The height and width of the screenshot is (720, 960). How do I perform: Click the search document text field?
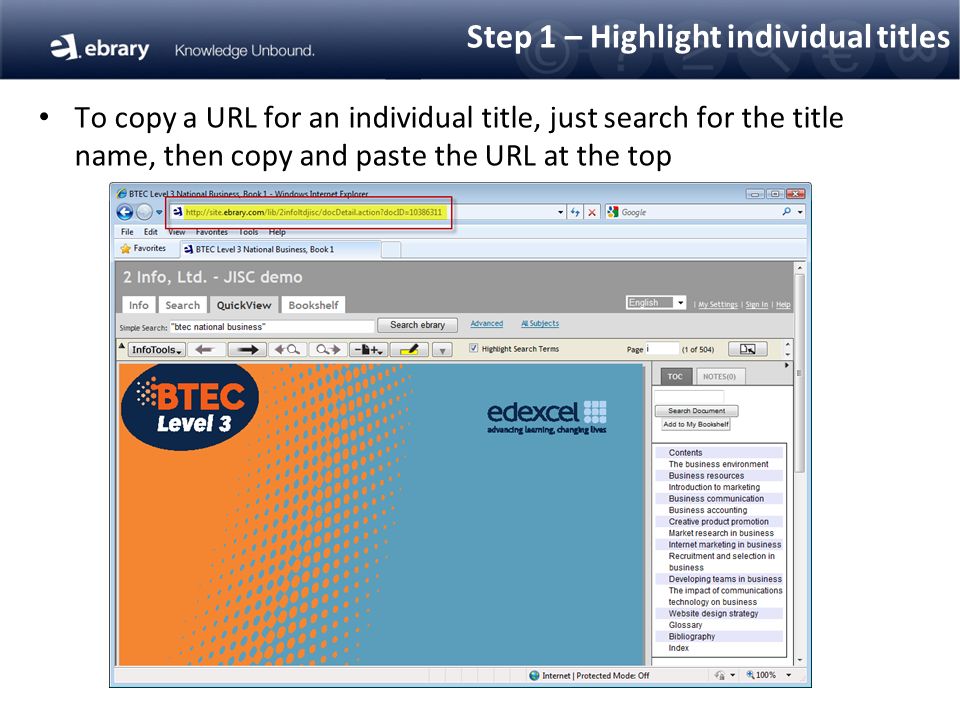pos(689,397)
